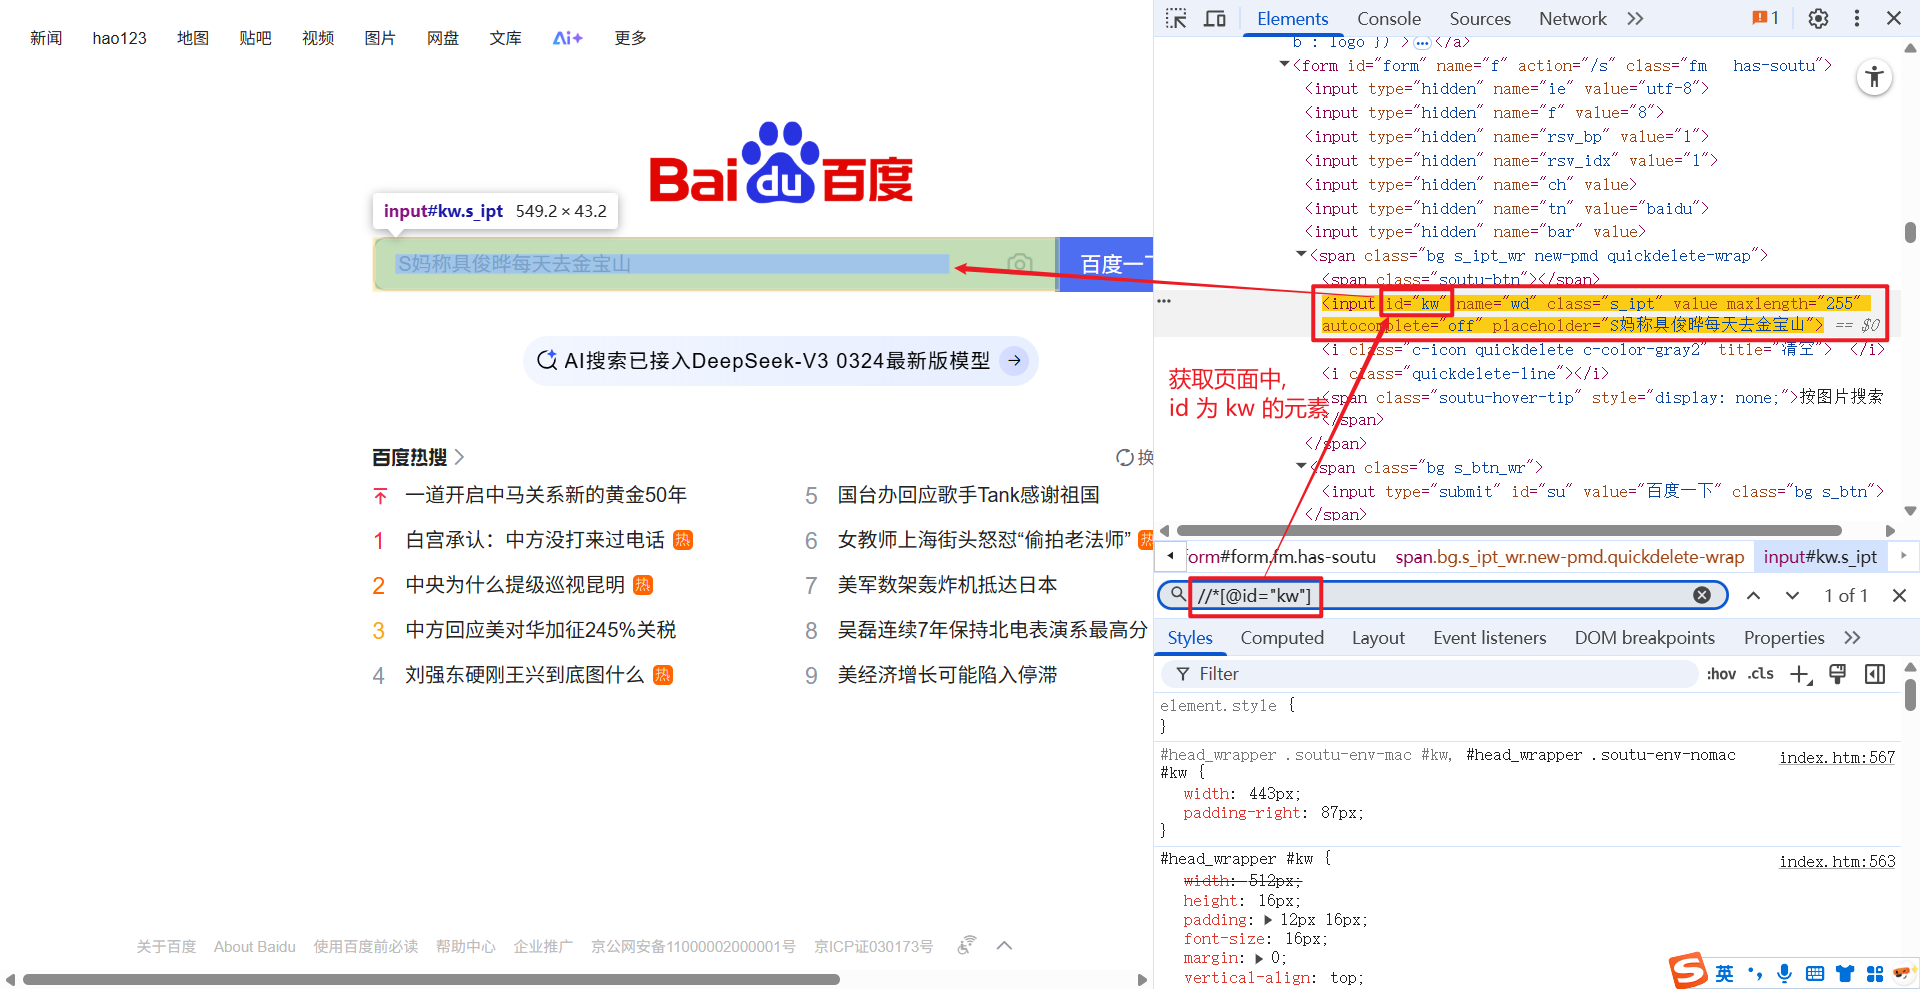Expand the padding shorthand triangle in #kw rule
This screenshot has height=989, width=1920.
pyautogui.click(x=1269, y=919)
